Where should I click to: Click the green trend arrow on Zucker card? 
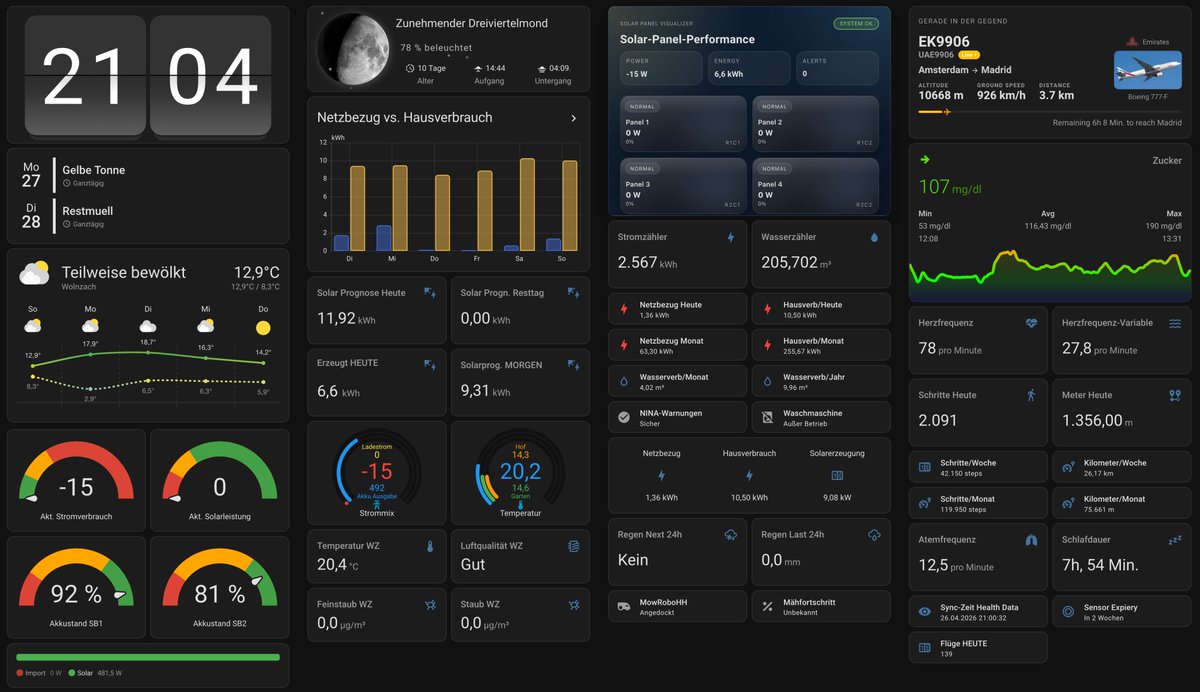(925, 159)
